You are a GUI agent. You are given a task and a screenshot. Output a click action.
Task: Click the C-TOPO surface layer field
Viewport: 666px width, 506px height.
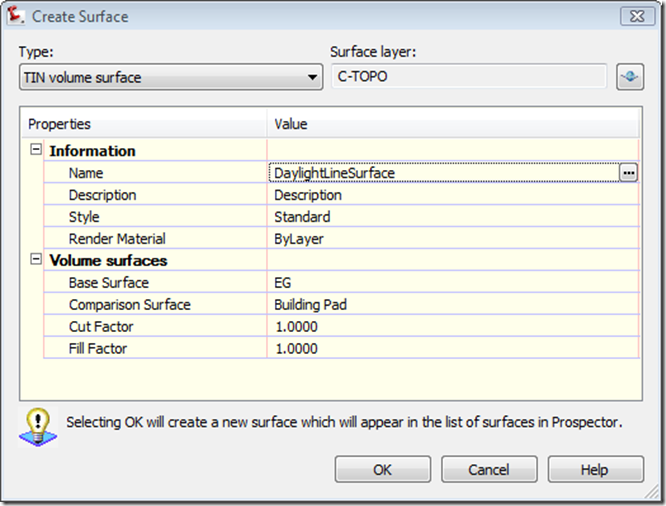click(x=468, y=77)
